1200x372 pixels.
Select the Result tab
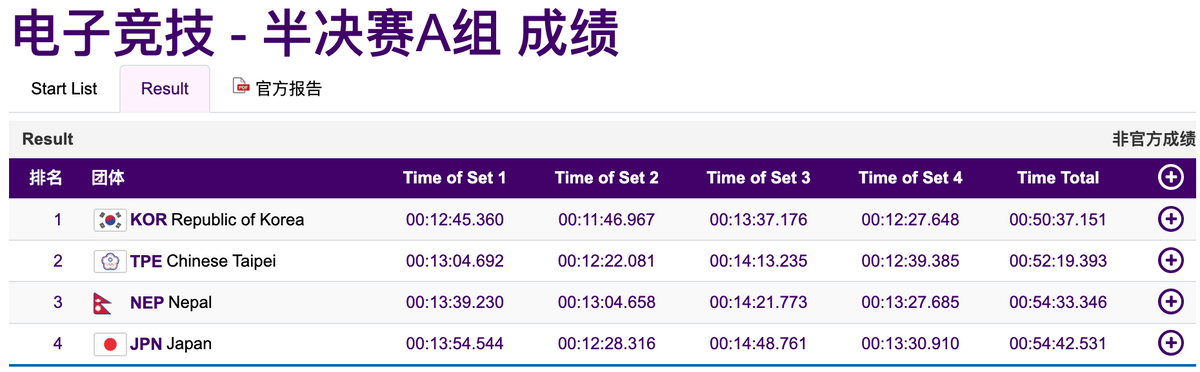click(165, 89)
